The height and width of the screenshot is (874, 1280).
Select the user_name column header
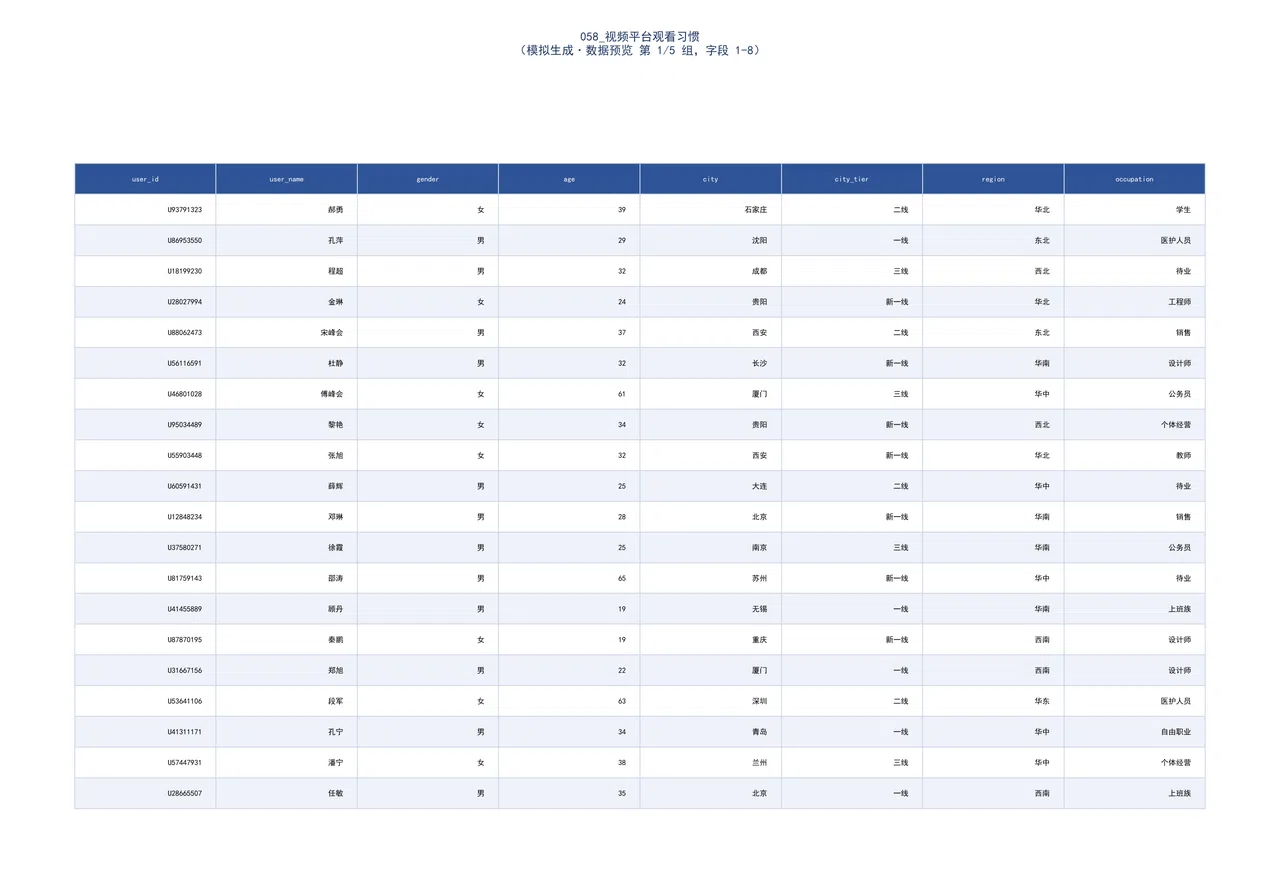tap(287, 179)
